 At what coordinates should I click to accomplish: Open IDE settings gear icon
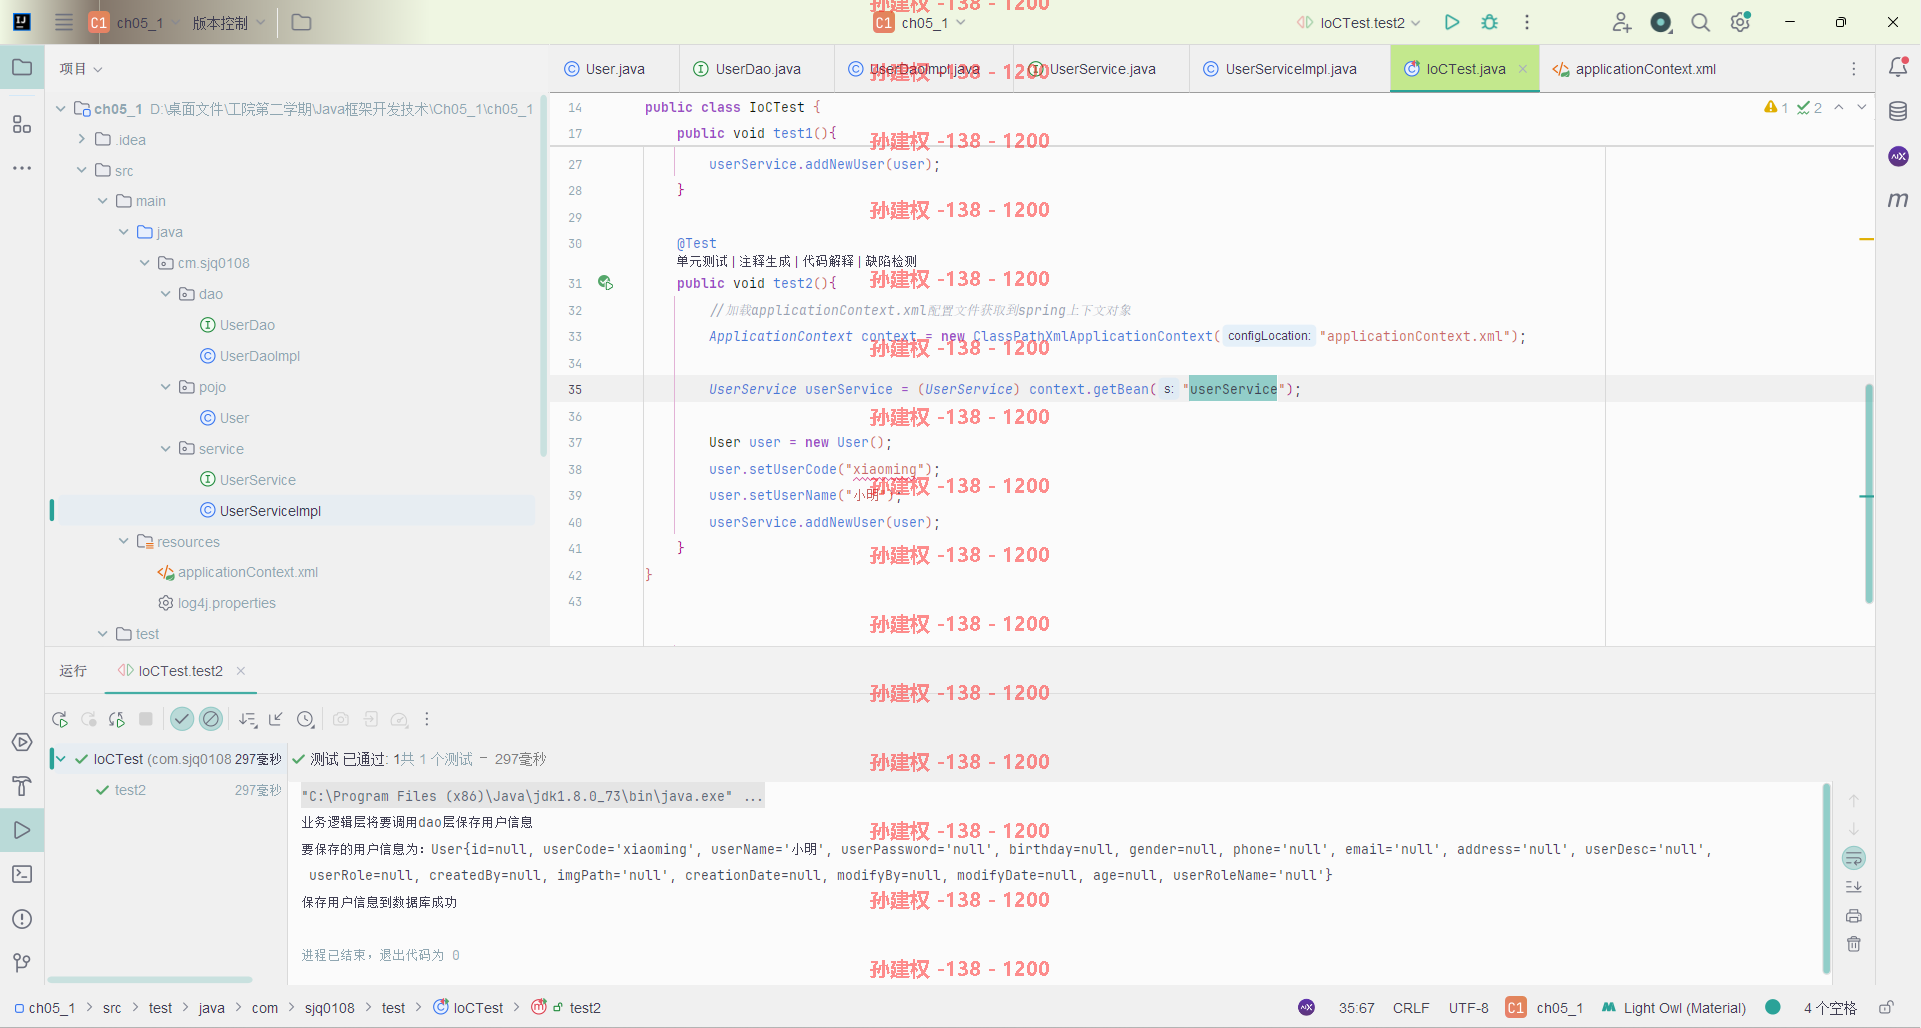[1740, 22]
